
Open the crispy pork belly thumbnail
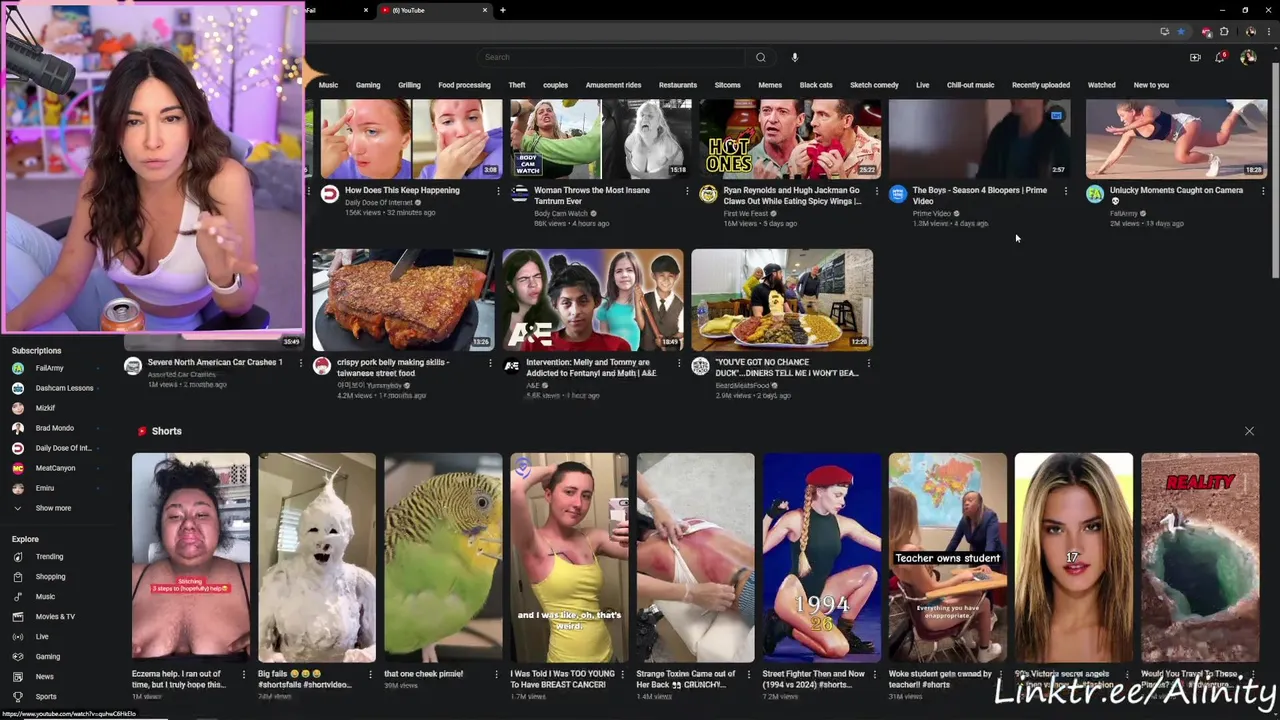pos(403,299)
